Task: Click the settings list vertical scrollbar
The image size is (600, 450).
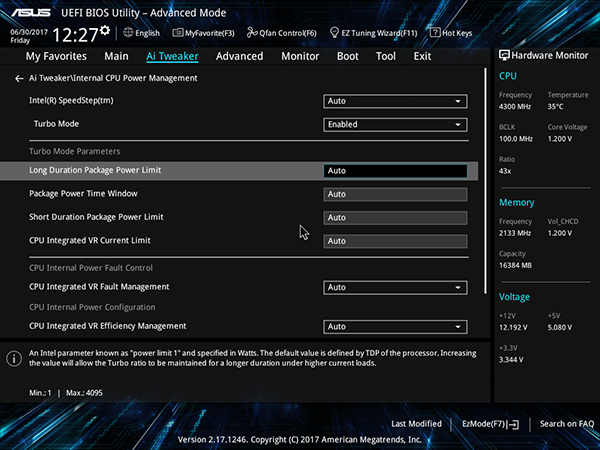Action: 486,181
